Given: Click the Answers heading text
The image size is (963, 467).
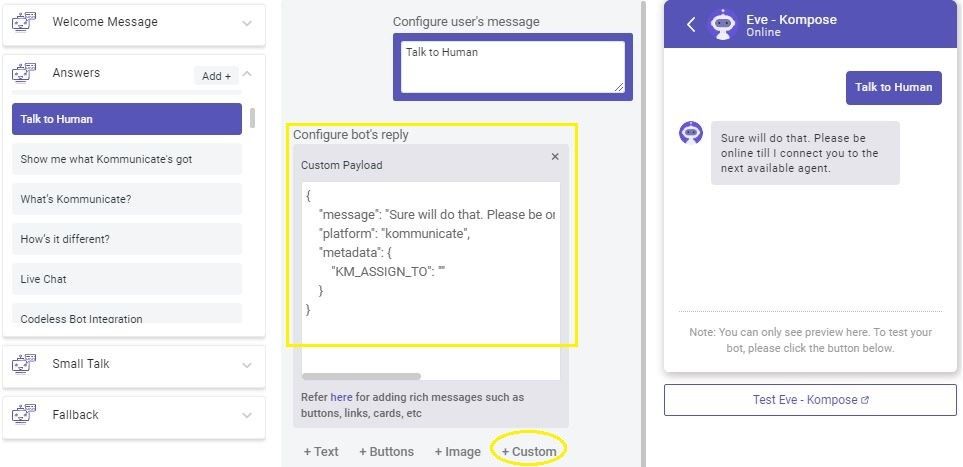Looking at the screenshot, I should tap(76, 73).
